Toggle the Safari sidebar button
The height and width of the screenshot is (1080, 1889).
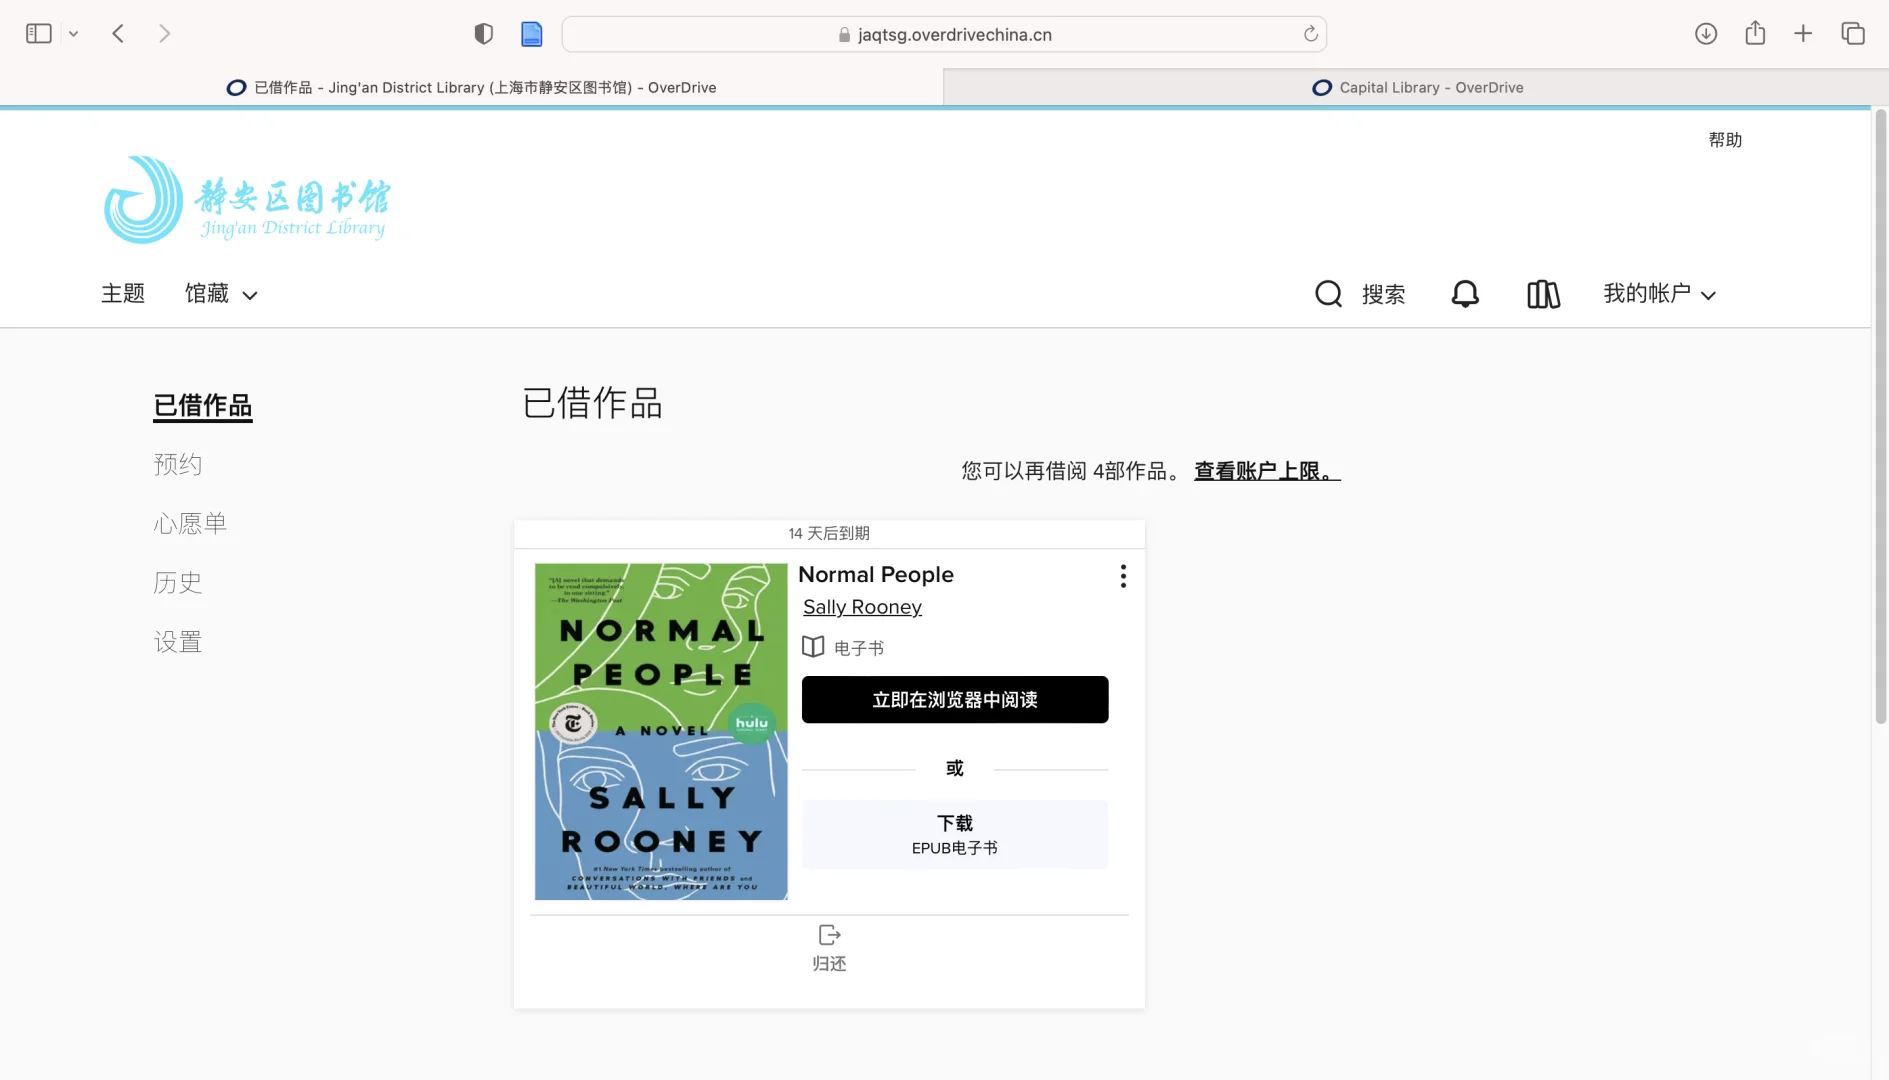tap(38, 34)
